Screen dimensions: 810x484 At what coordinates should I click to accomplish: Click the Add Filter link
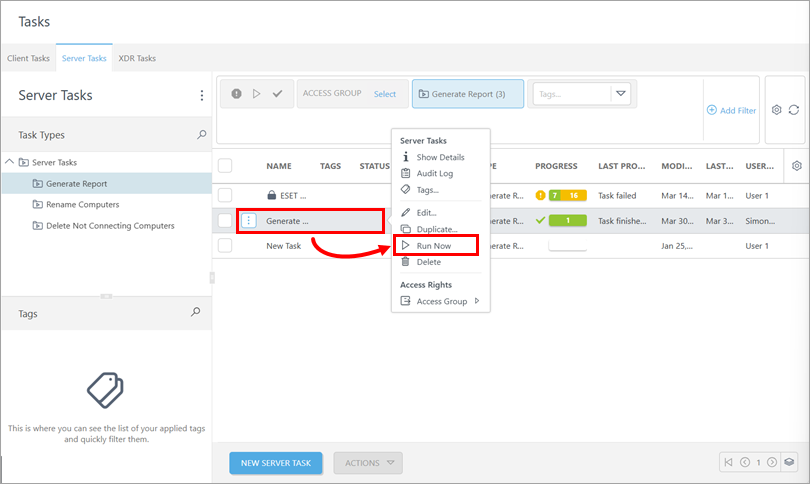point(731,110)
